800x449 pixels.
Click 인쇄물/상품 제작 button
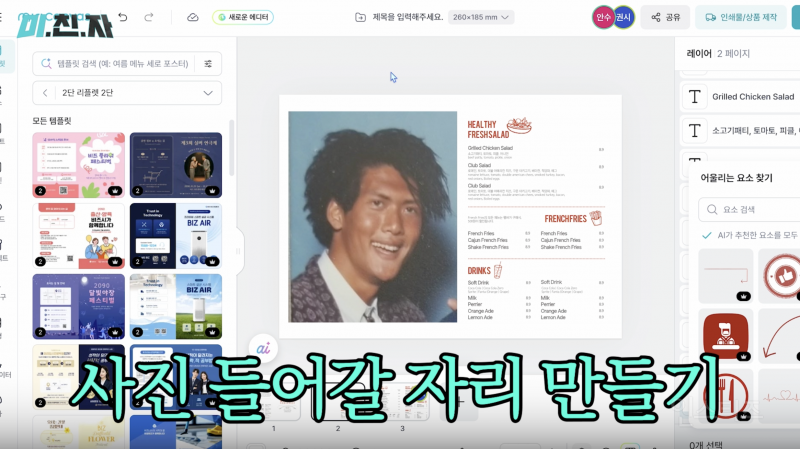pos(741,17)
